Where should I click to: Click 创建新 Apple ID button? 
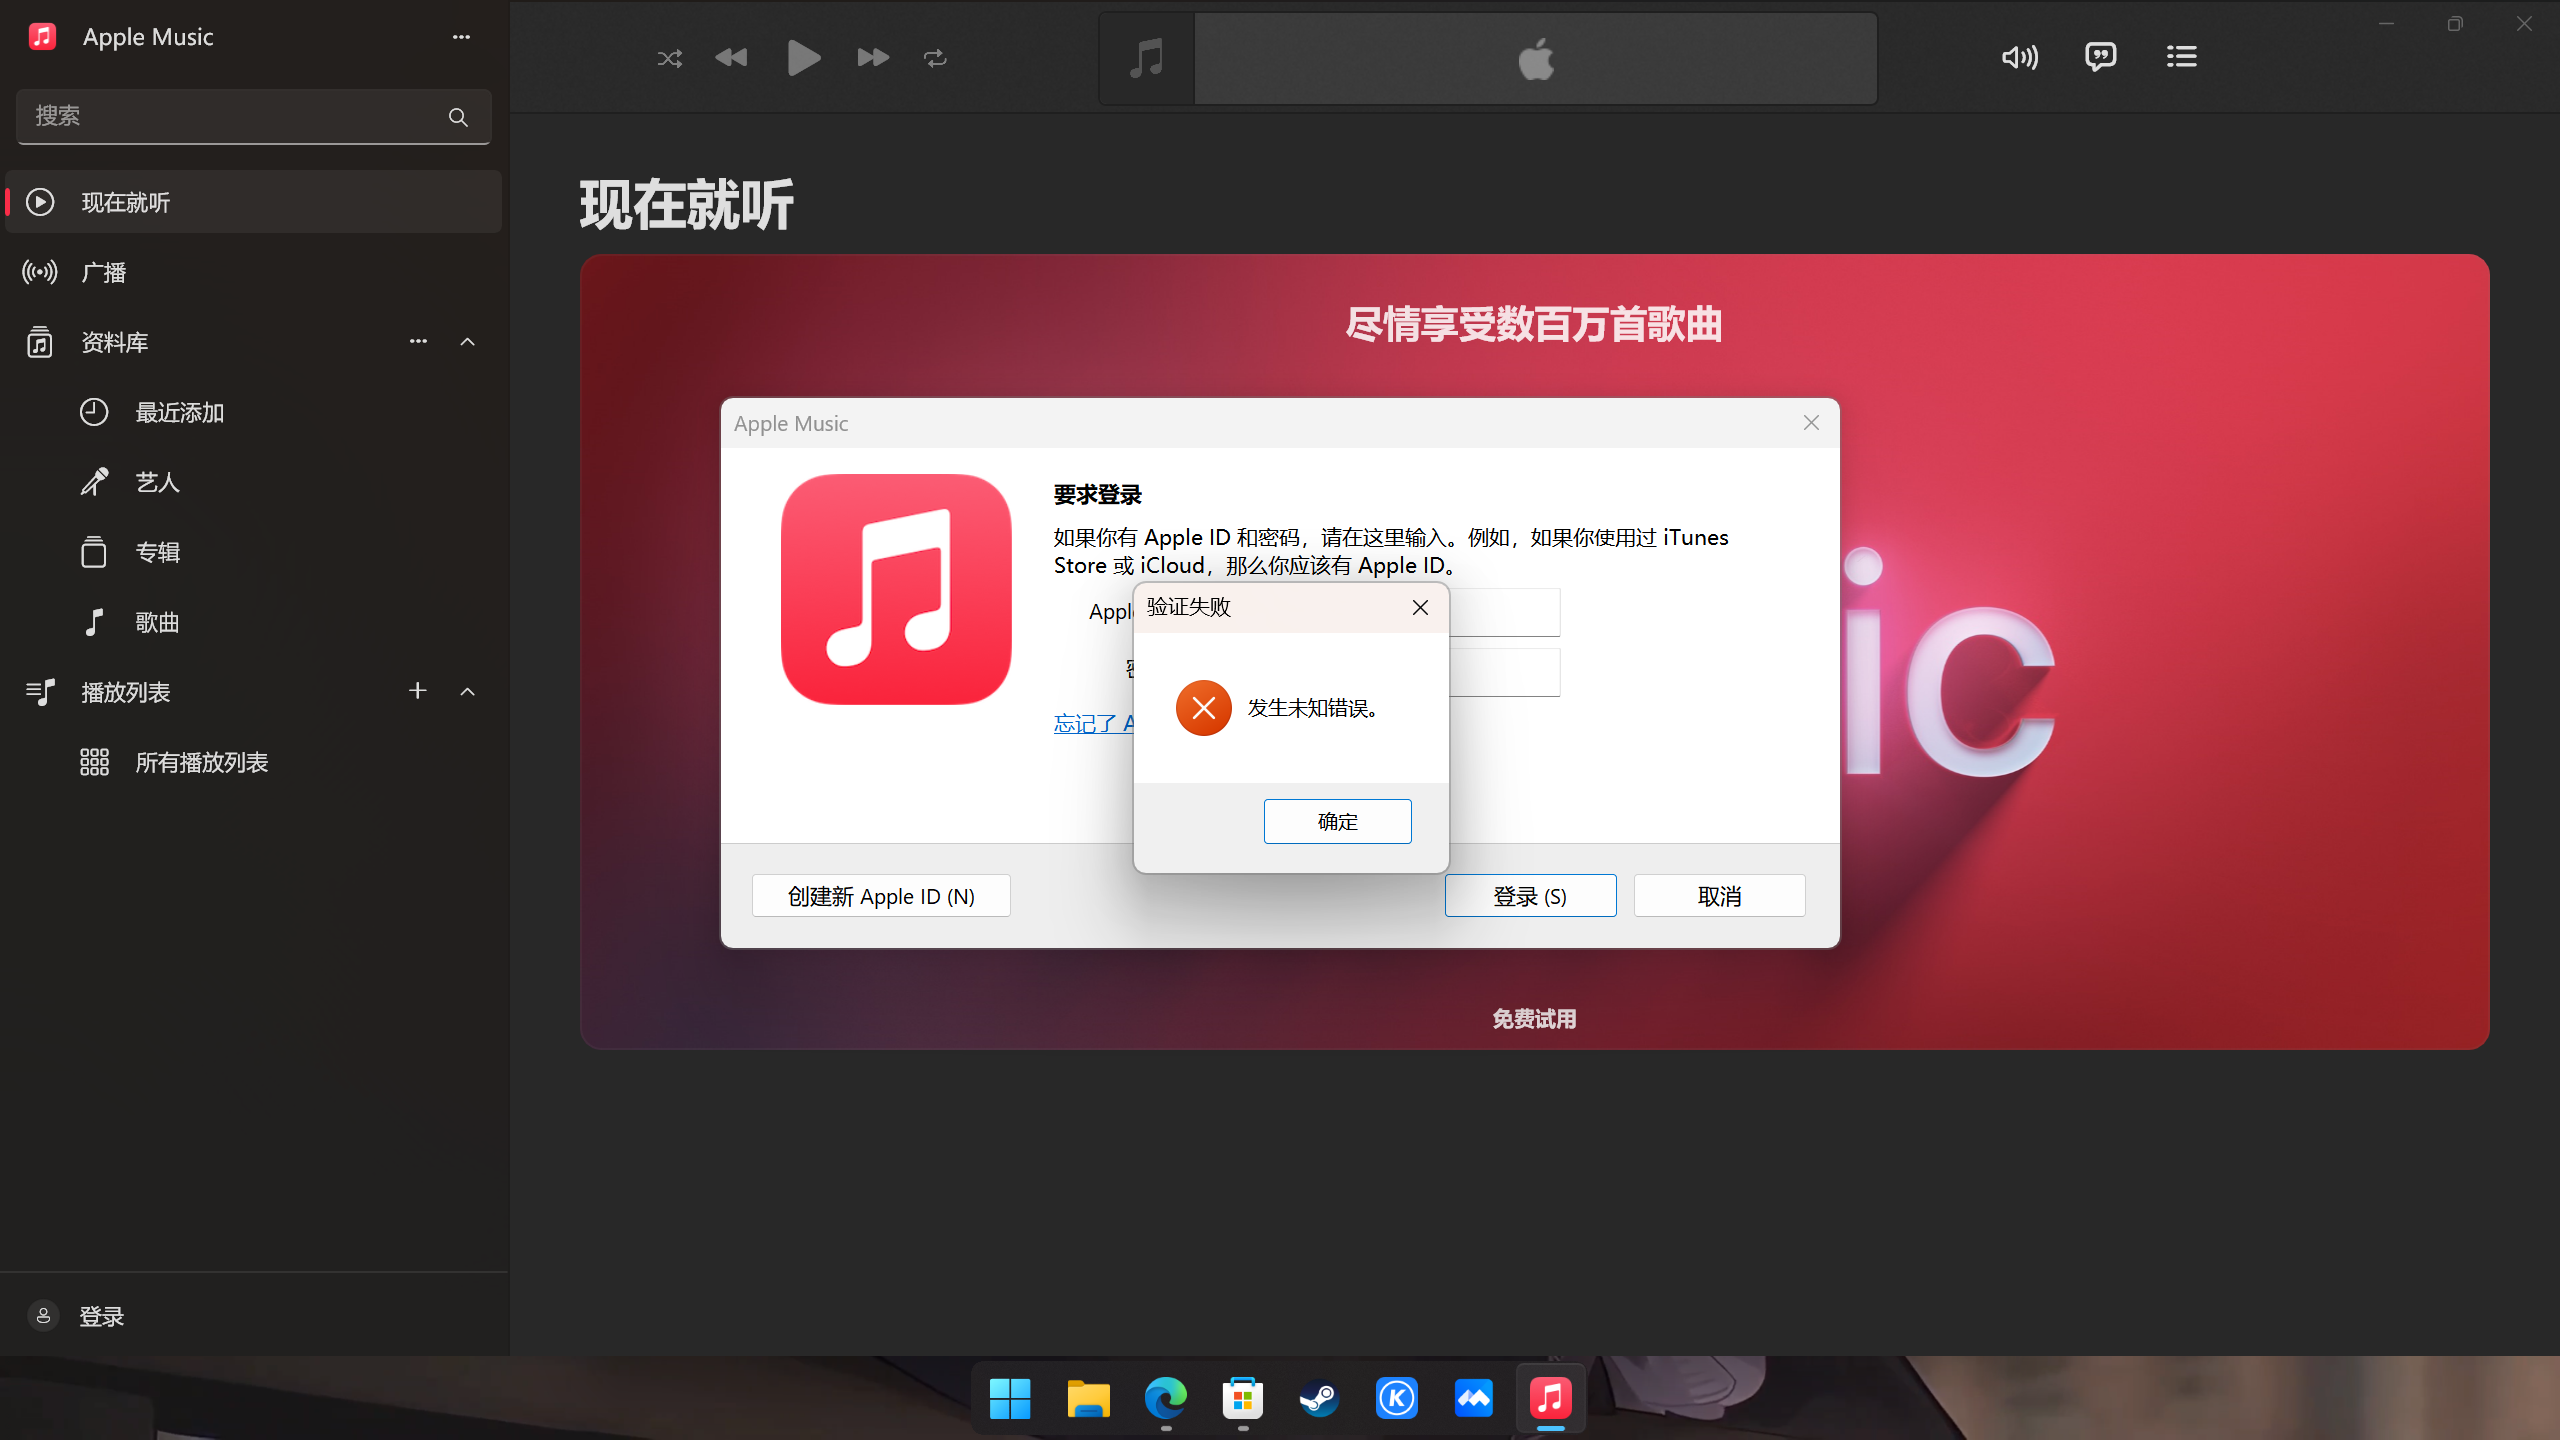[x=881, y=896]
